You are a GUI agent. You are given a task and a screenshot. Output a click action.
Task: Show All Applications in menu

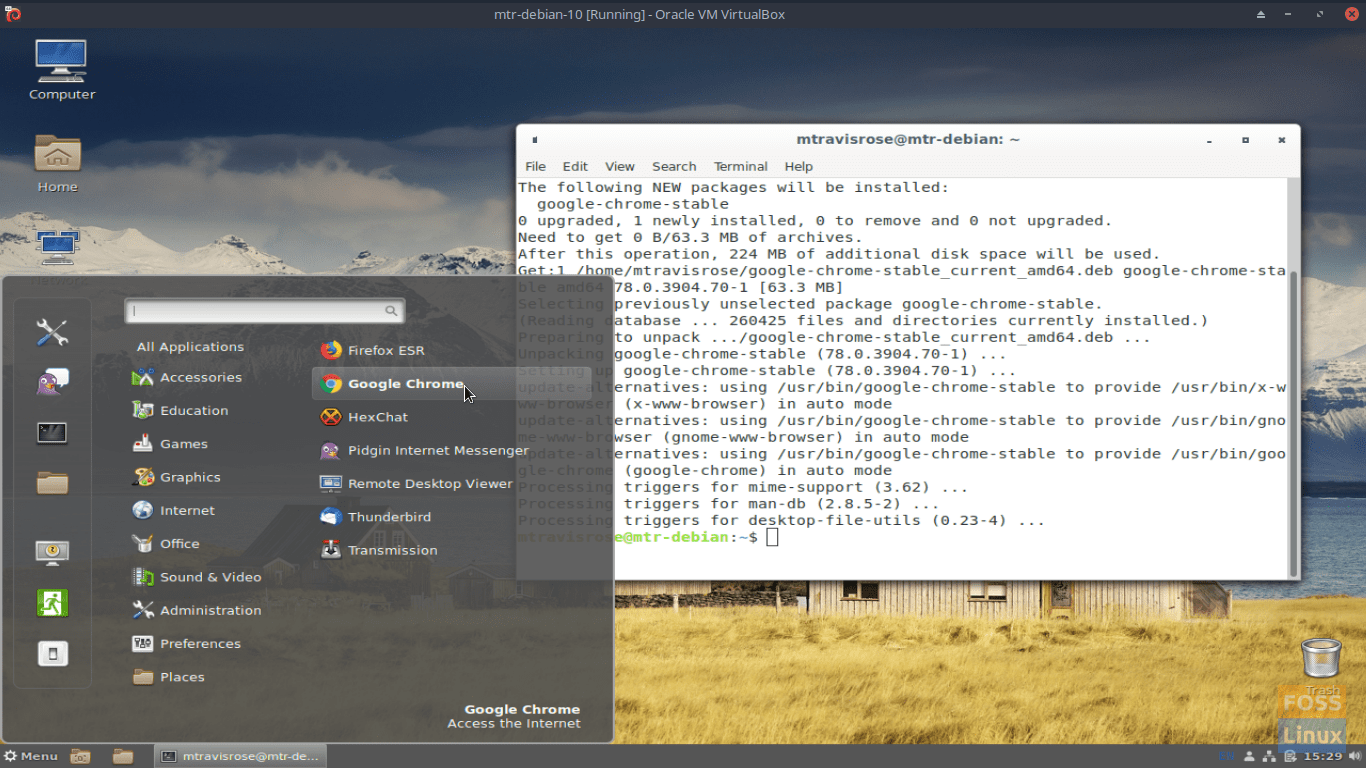click(x=190, y=347)
